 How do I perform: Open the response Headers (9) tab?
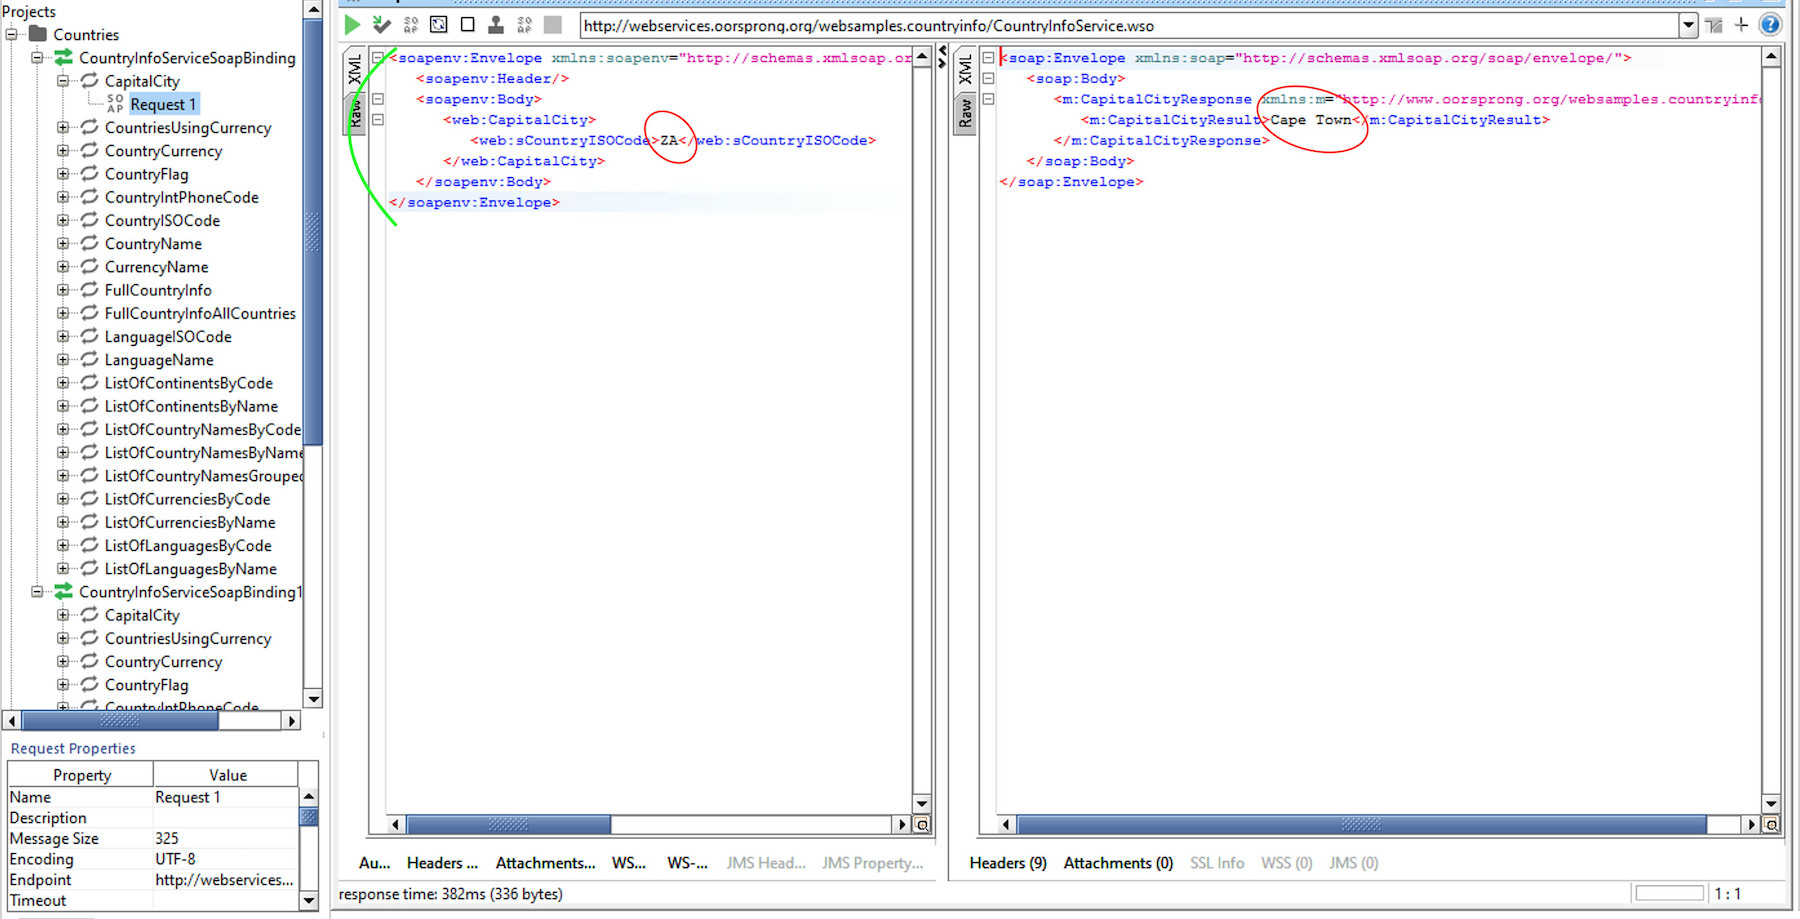(x=1007, y=863)
